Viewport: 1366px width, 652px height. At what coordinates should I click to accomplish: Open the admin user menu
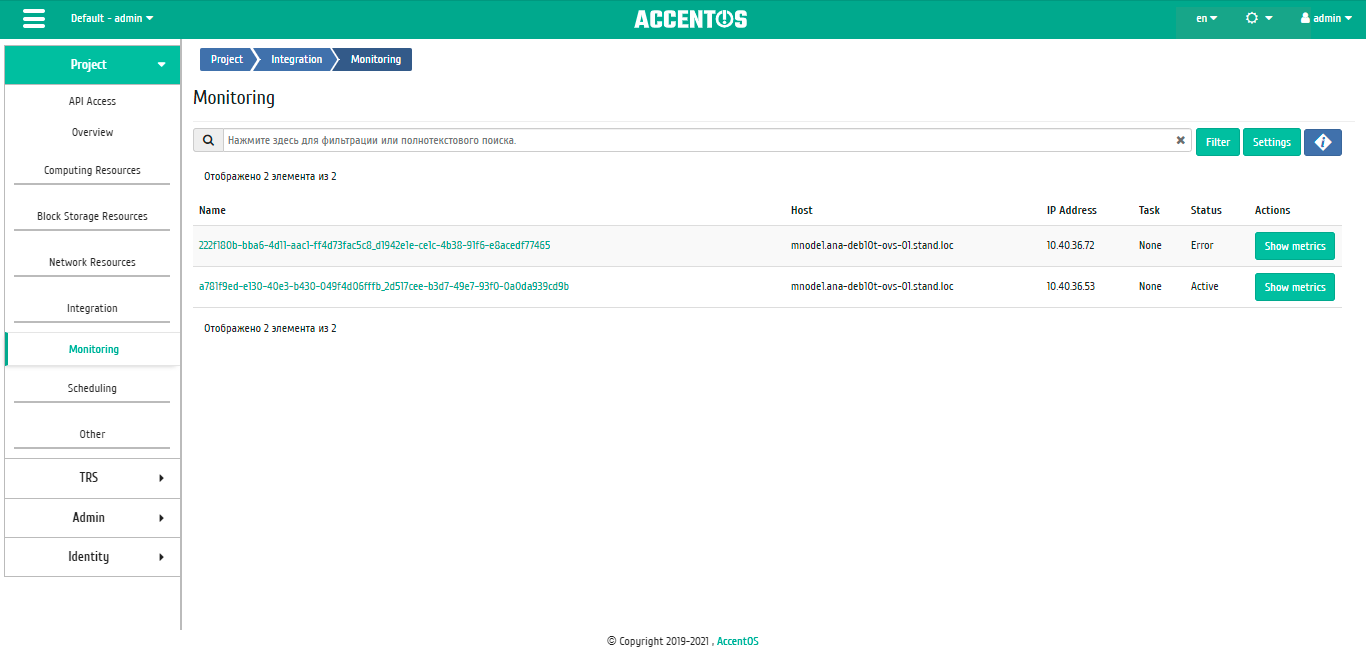1327,18
